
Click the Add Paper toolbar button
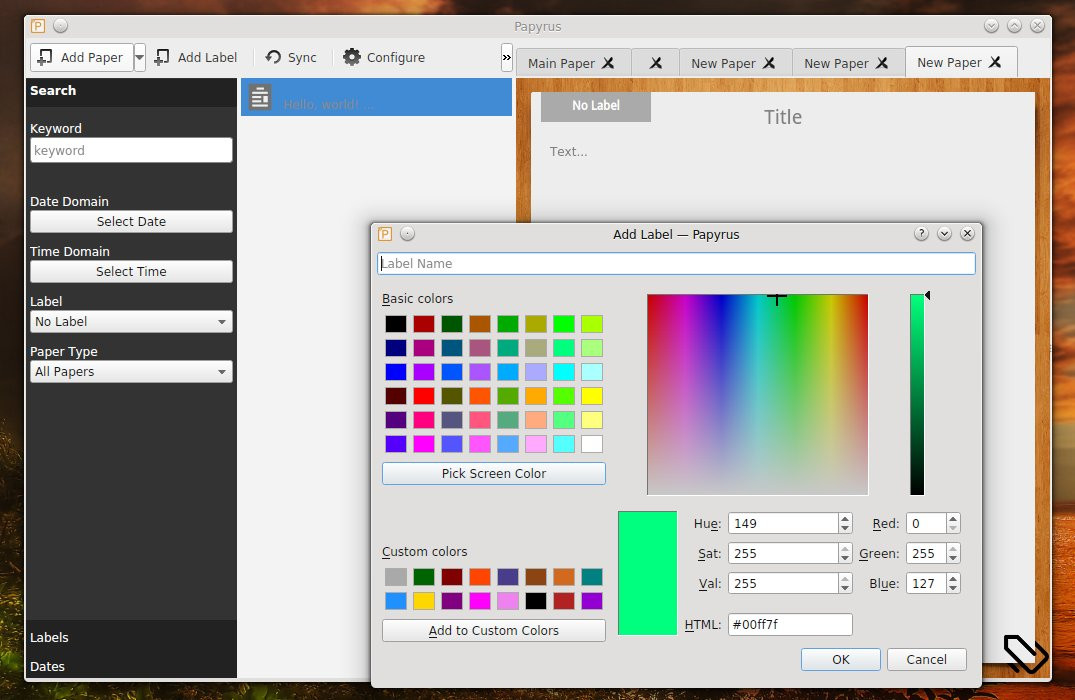click(82, 58)
